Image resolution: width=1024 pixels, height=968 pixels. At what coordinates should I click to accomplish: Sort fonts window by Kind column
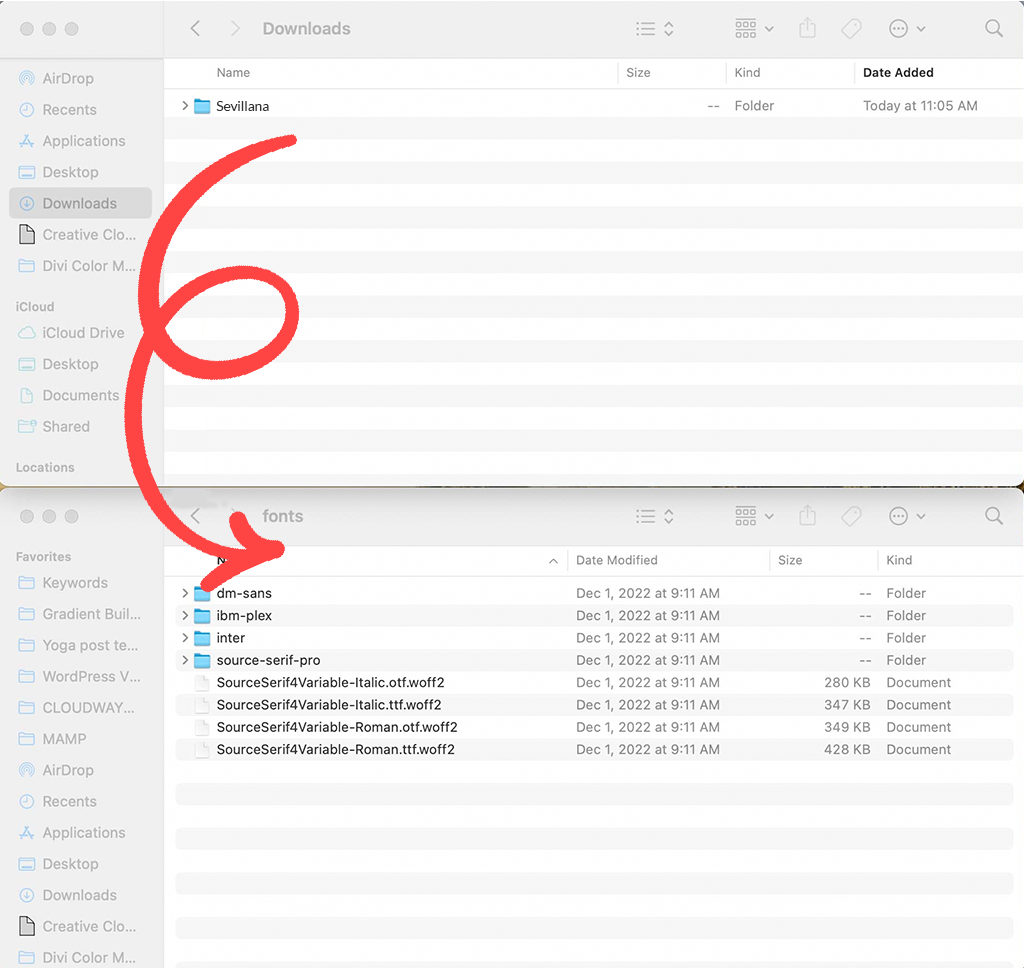coord(899,560)
